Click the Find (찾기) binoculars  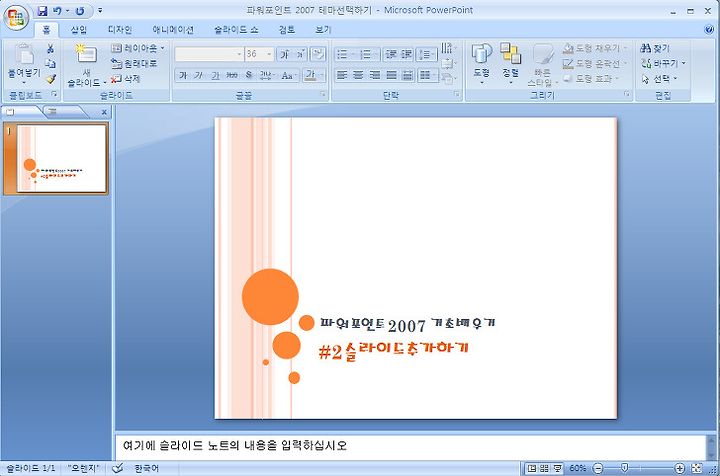click(655, 48)
